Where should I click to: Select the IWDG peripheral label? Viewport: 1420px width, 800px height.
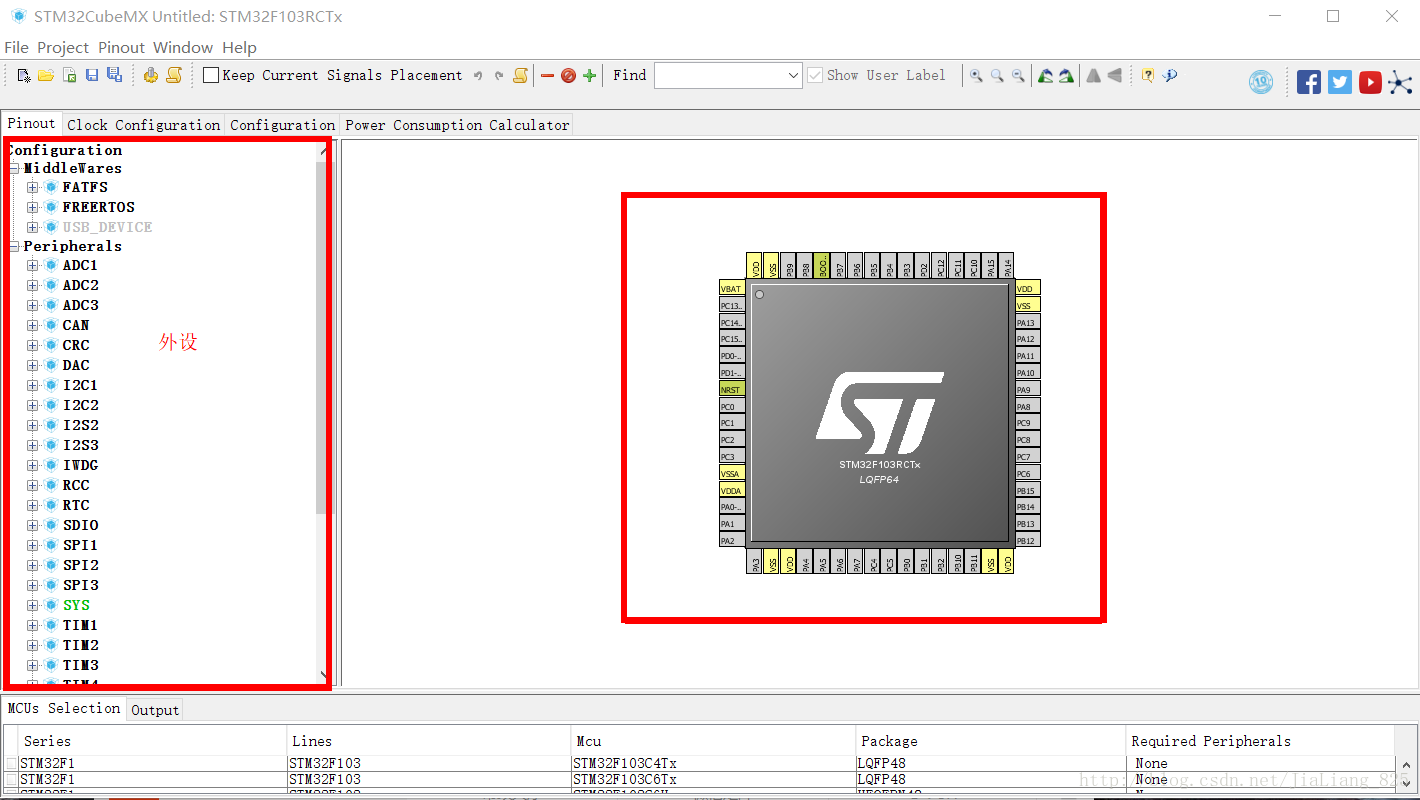[80, 465]
